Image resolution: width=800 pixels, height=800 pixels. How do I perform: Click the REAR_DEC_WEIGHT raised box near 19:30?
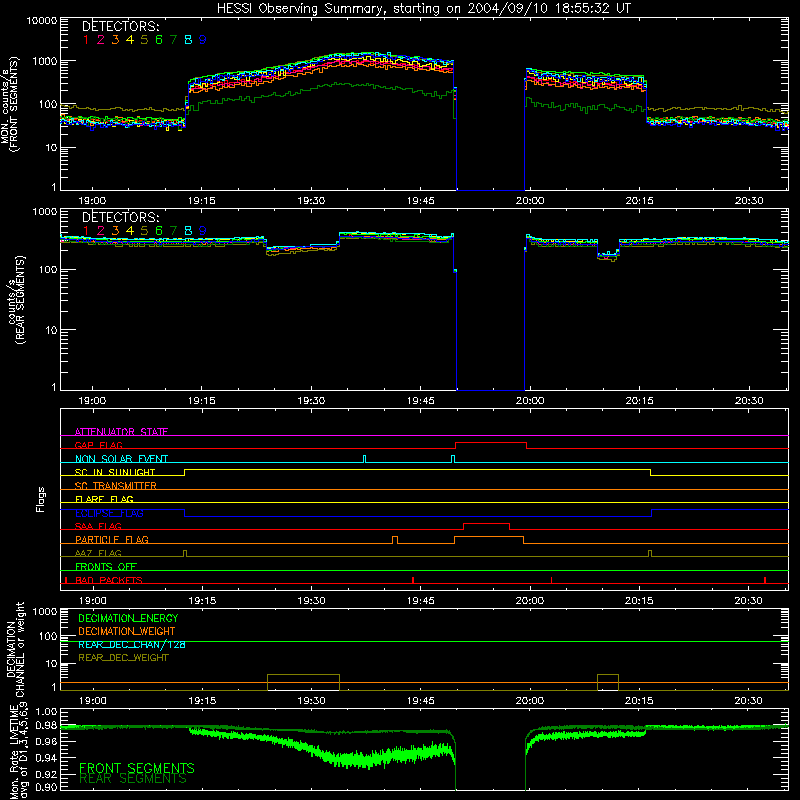pyautogui.click(x=303, y=682)
